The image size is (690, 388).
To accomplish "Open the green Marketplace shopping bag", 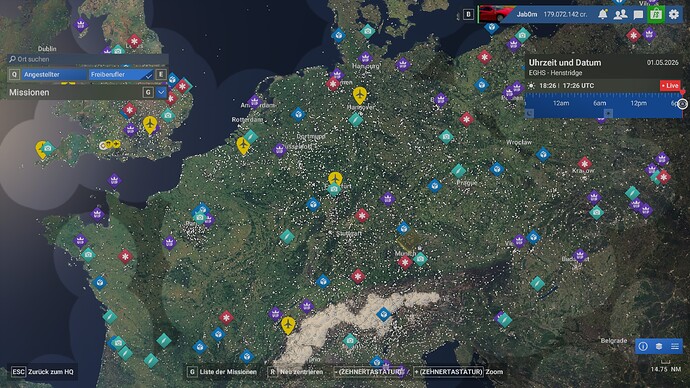I will click(x=656, y=14).
